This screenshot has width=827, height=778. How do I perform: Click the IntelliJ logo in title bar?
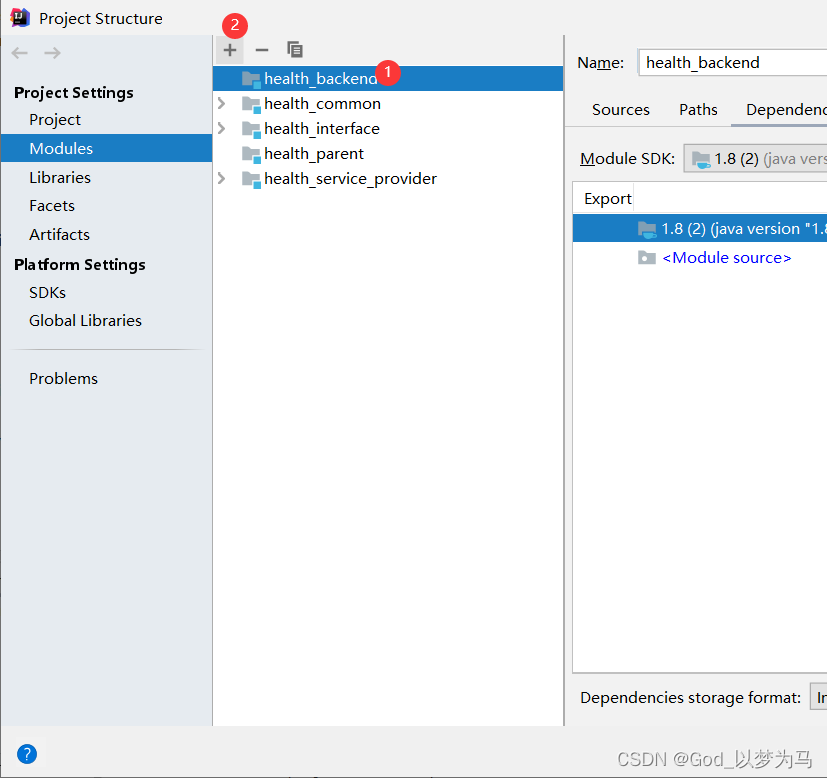20,17
